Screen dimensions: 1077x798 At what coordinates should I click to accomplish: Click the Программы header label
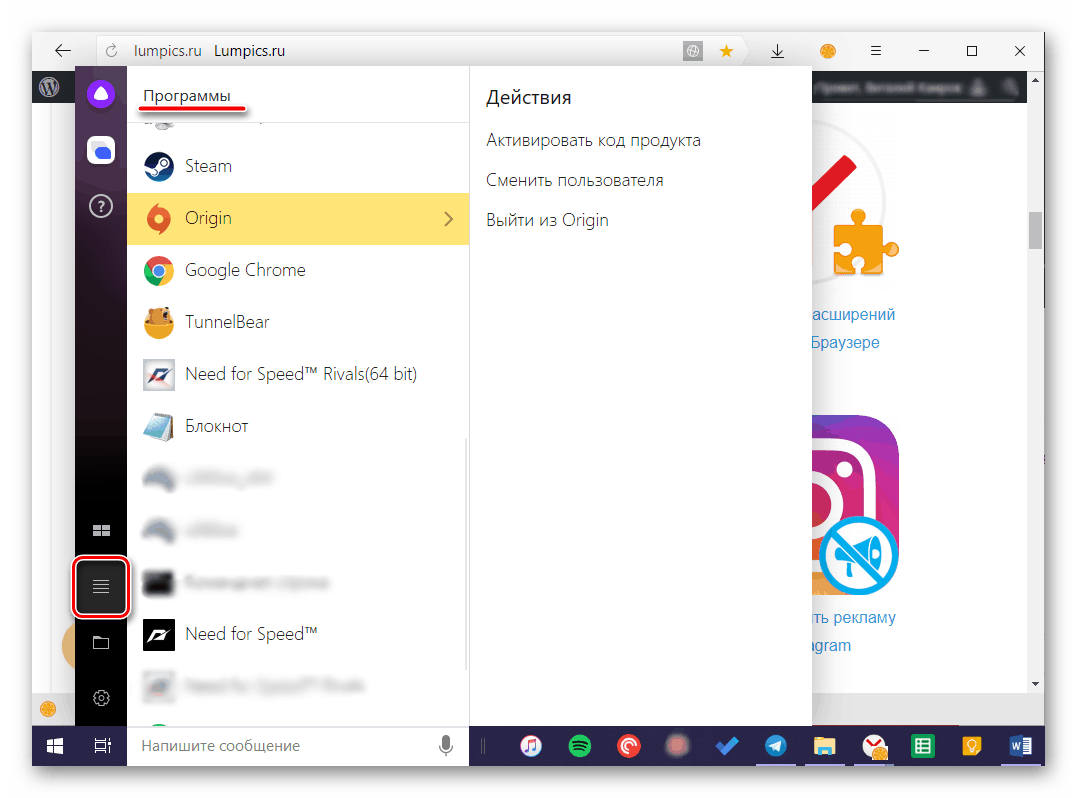187,95
